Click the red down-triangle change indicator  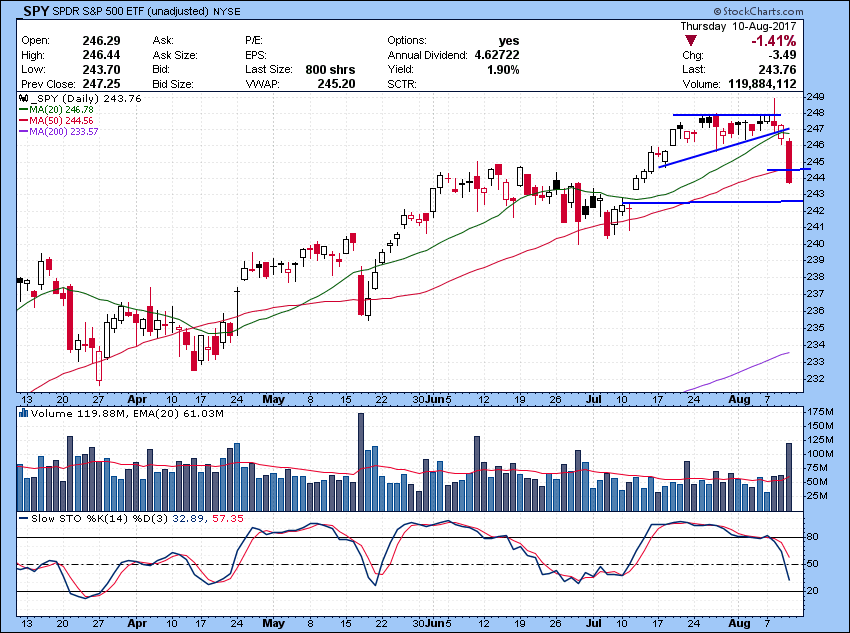[x=690, y=41]
